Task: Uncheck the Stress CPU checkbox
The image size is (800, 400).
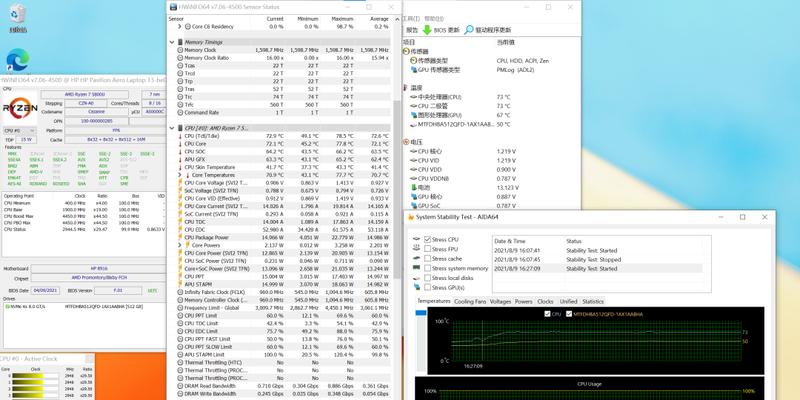Action: 428,239
